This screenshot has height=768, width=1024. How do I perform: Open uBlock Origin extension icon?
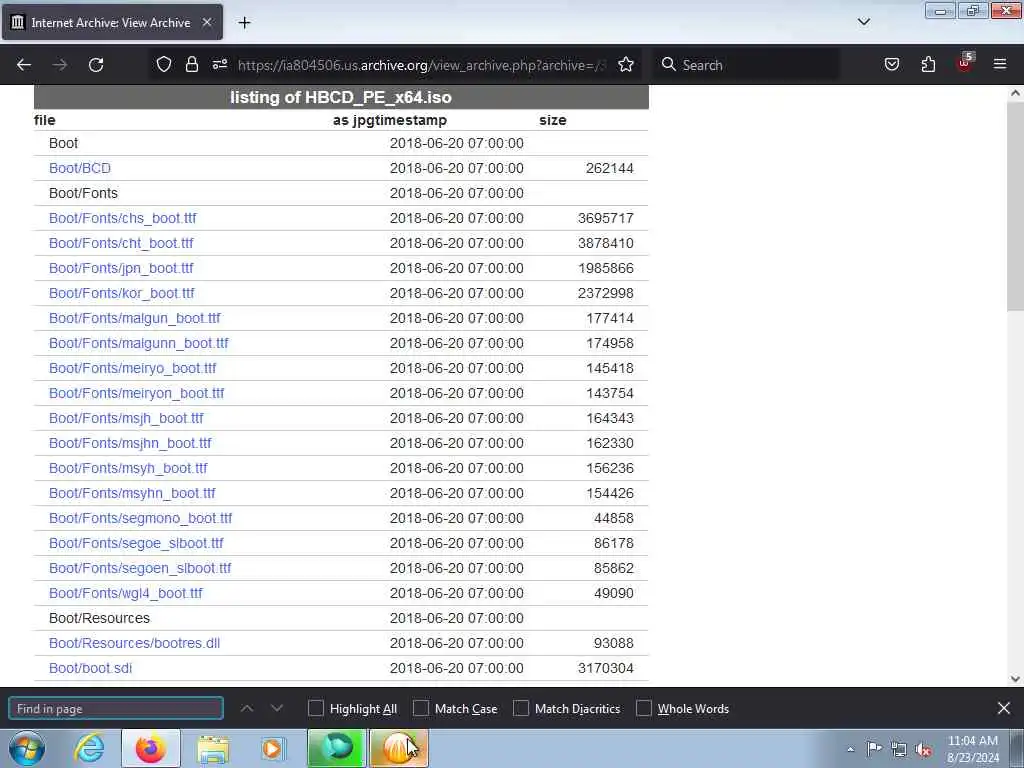965,63
